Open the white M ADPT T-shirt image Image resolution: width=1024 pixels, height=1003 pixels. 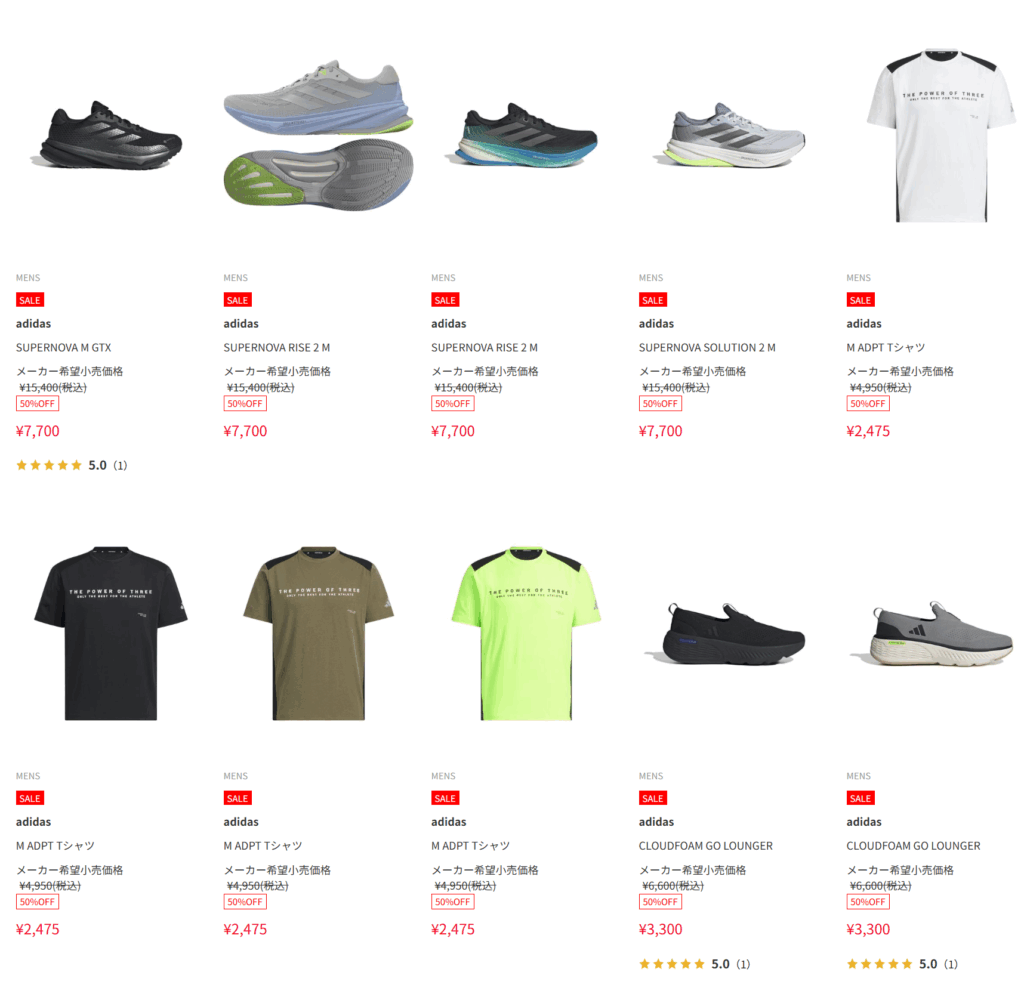[941, 136]
